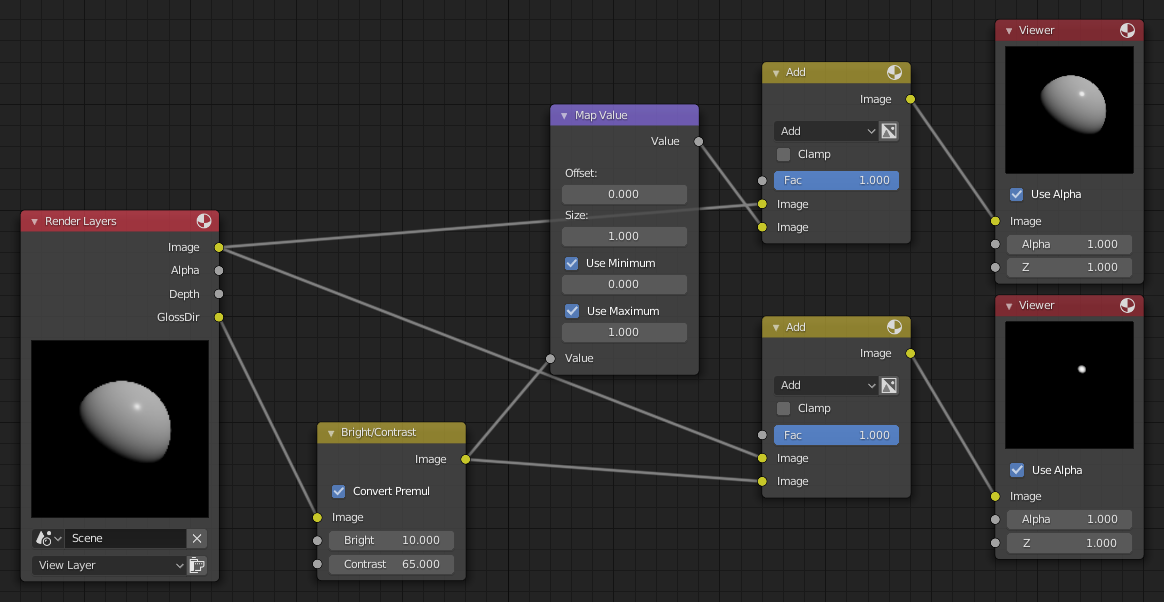The width and height of the screenshot is (1164, 602).
Task: Click the preview sphere on the bottom Viewer node
Action: 1129,306
